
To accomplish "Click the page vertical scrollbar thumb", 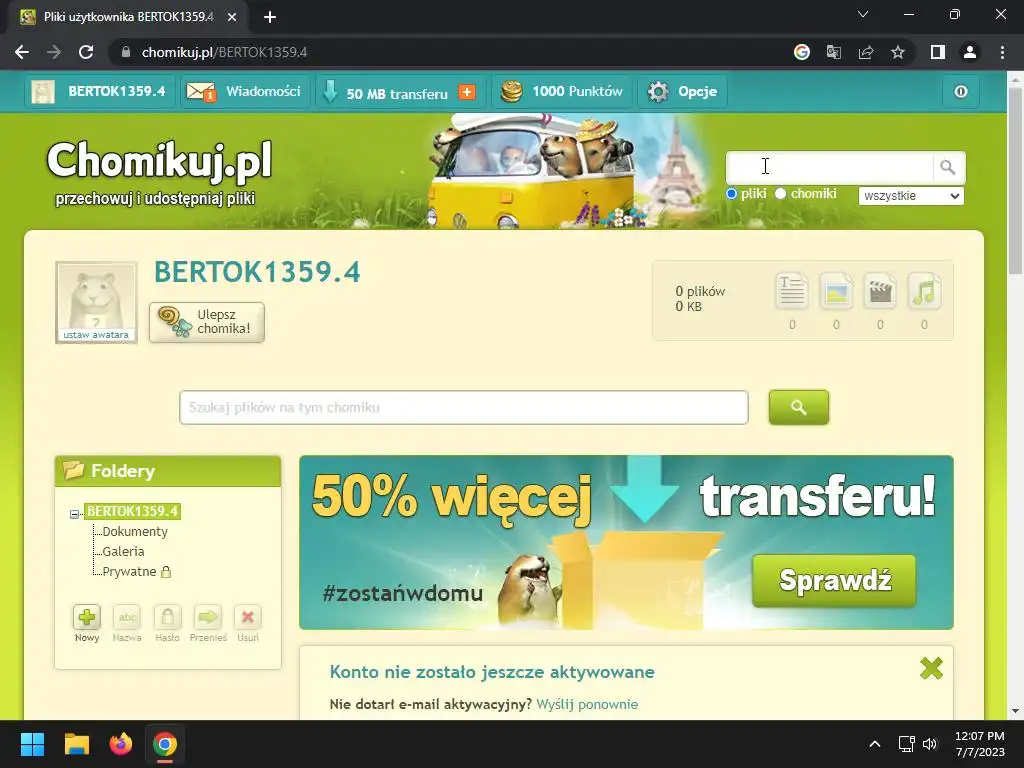I will click(x=1016, y=180).
